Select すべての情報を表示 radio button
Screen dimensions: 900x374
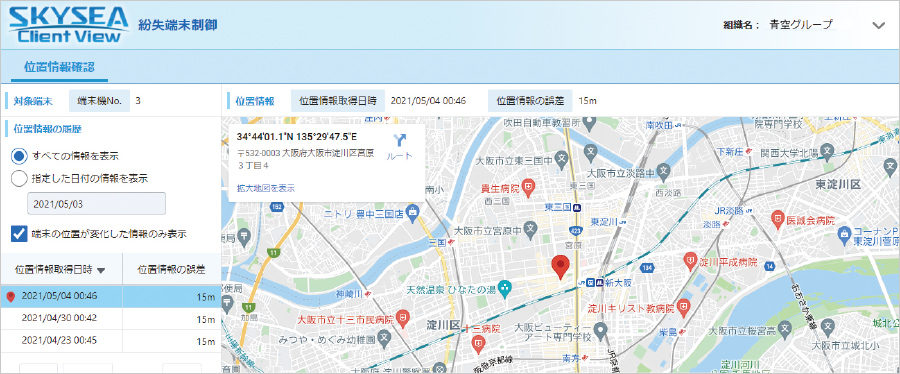coord(19,155)
